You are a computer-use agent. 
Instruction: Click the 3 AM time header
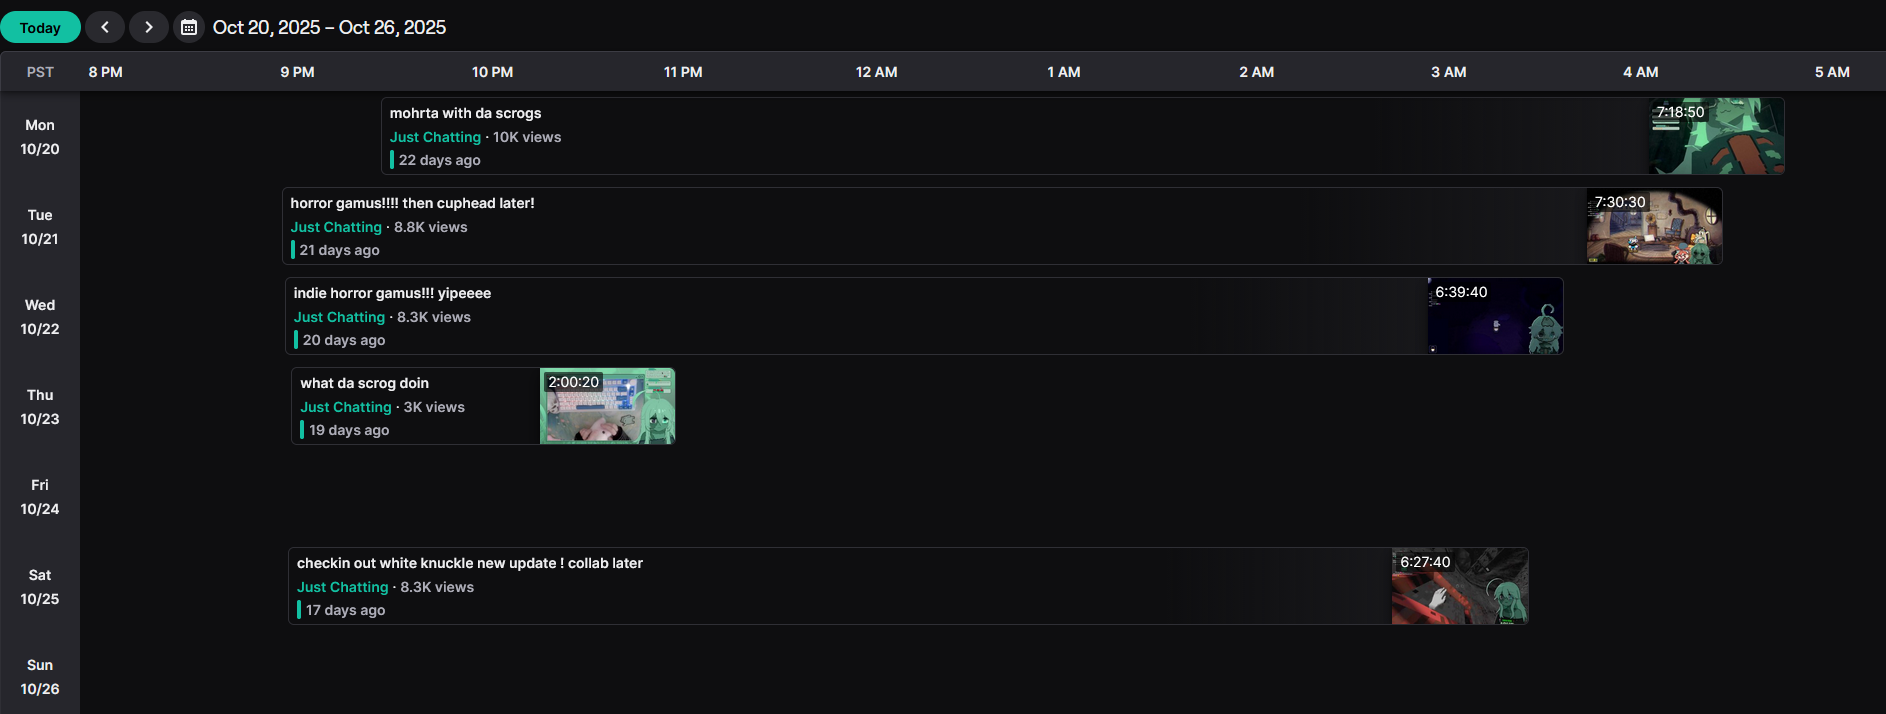pyautogui.click(x=1448, y=72)
